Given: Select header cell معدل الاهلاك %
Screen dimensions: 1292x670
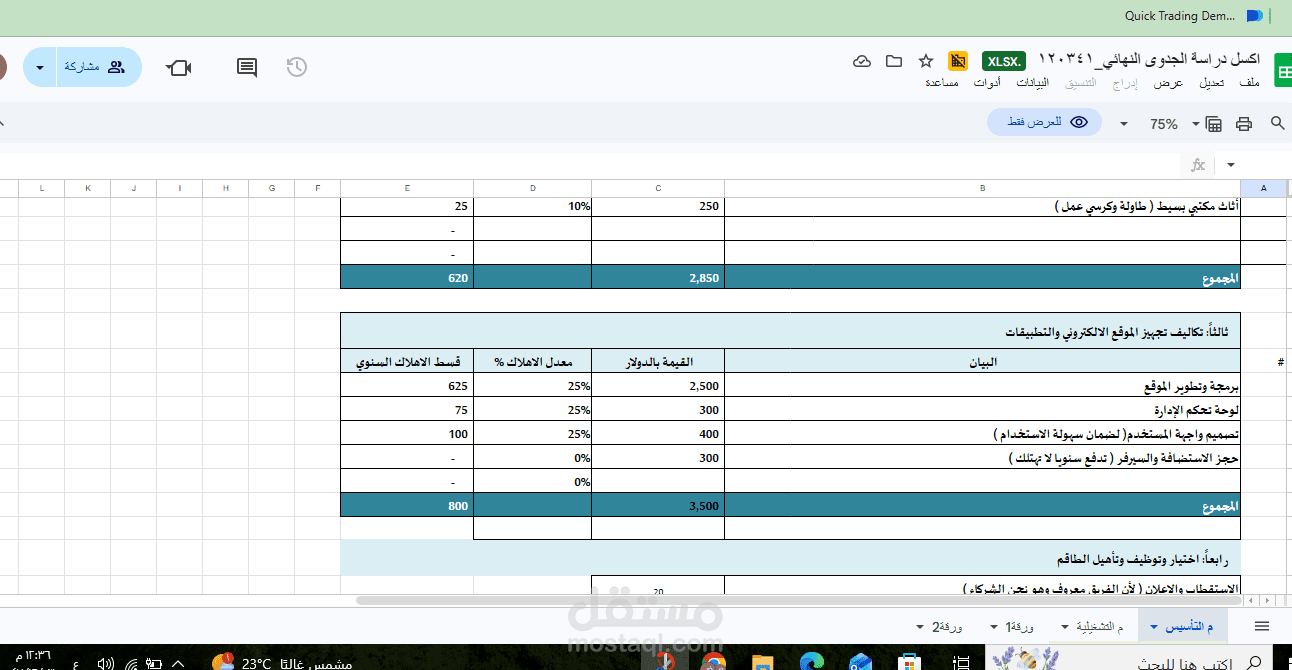Looking at the screenshot, I should pyautogui.click(x=533, y=362).
